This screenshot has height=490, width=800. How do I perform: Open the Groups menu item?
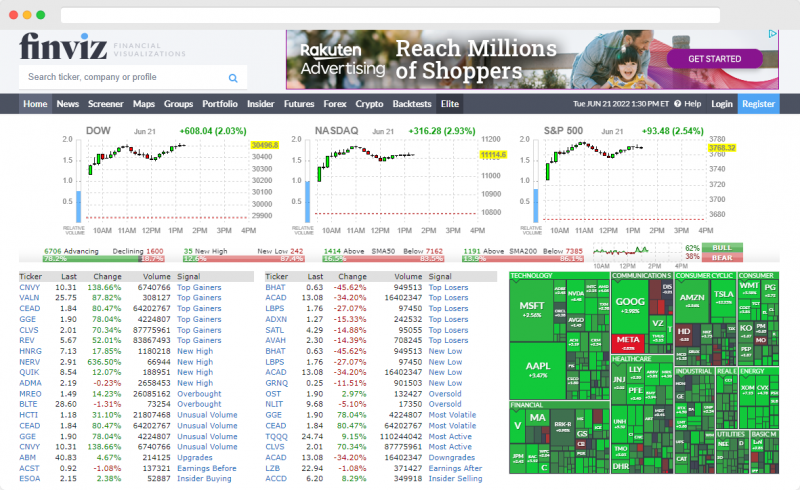pyautogui.click(x=178, y=104)
